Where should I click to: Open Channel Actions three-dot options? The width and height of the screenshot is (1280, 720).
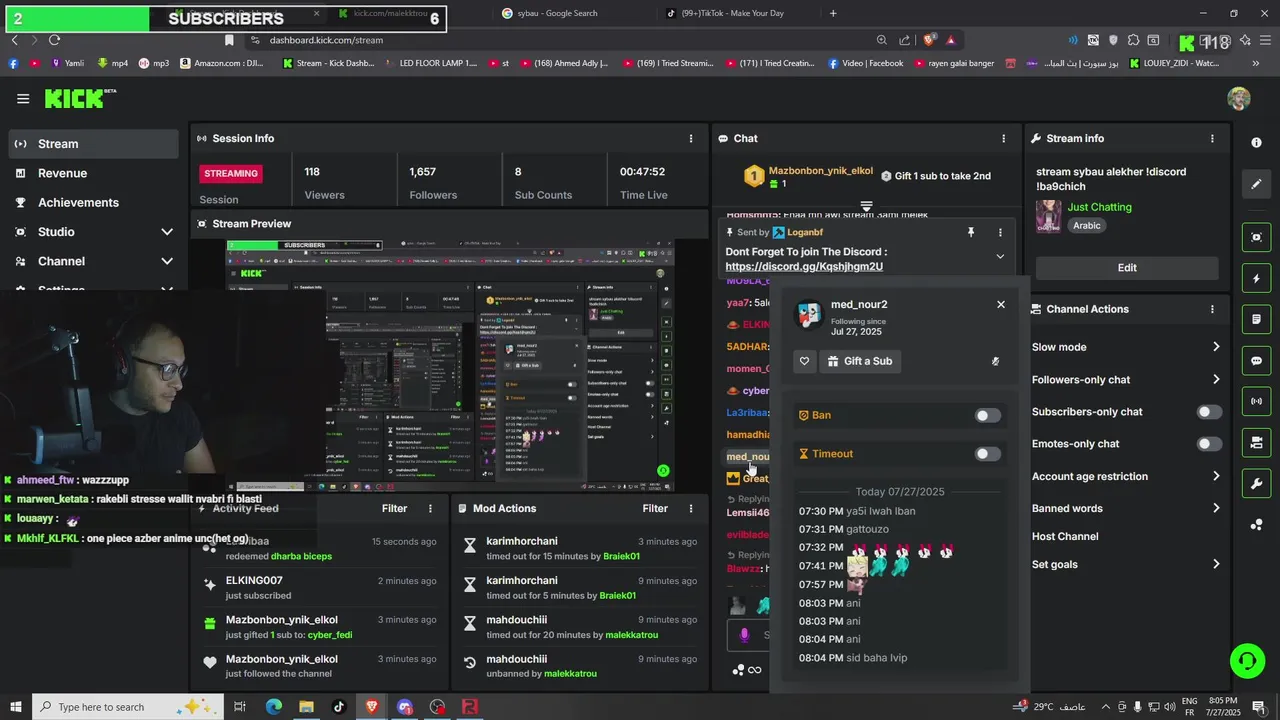click(x=1212, y=309)
